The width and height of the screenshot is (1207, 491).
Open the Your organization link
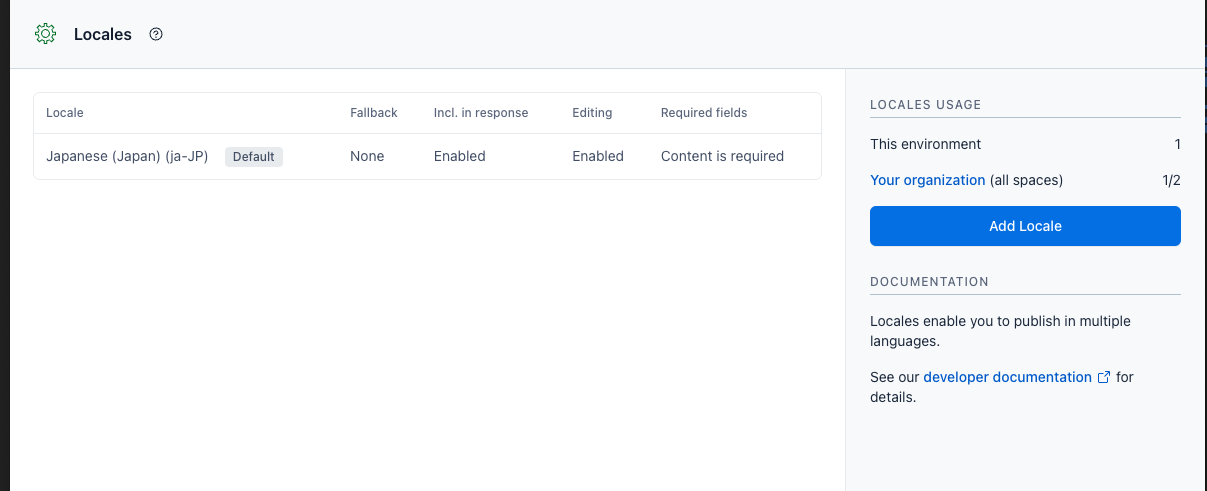tap(928, 180)
